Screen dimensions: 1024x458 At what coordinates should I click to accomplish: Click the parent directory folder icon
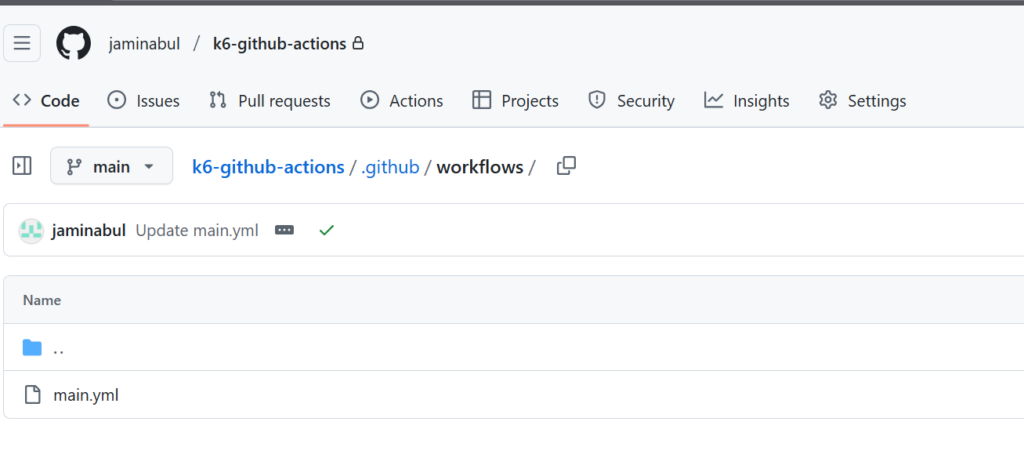click(32, 348)
